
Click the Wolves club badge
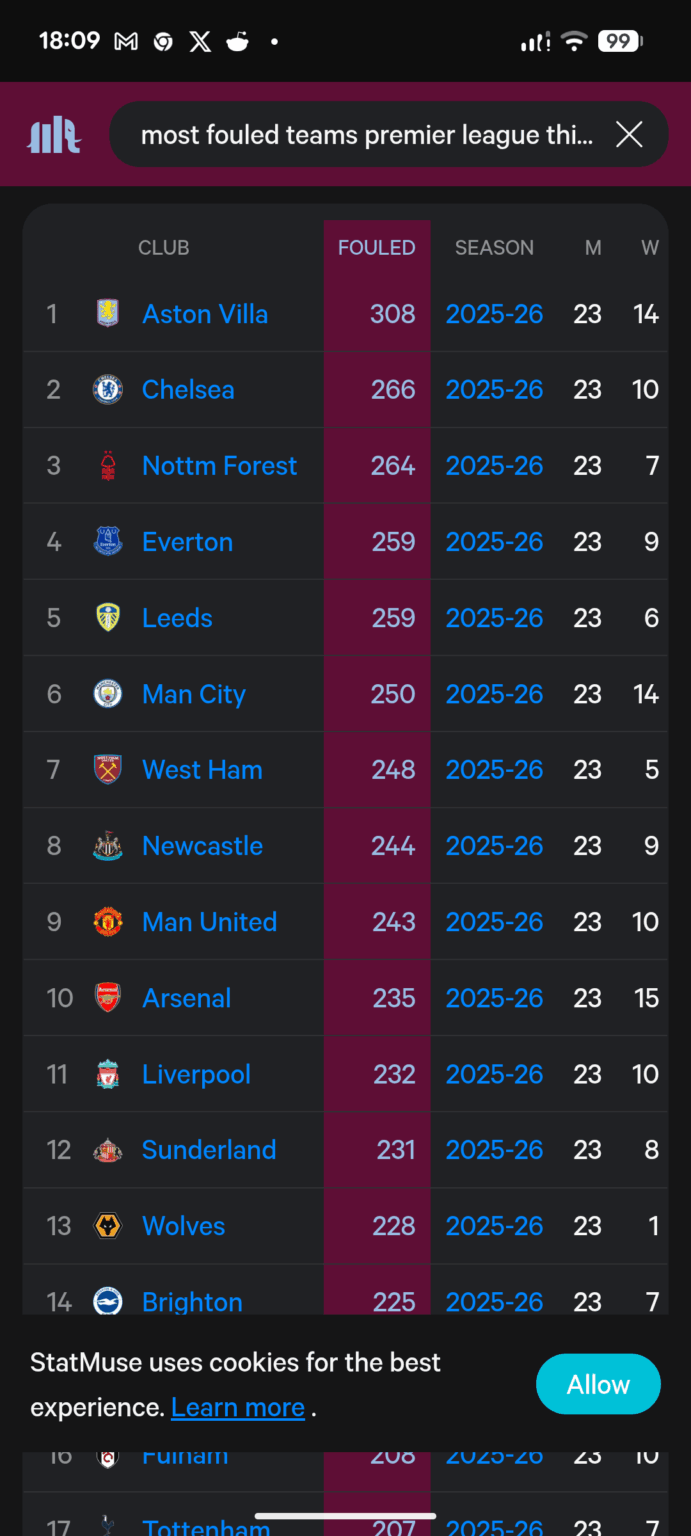[x=106, y=1225]
